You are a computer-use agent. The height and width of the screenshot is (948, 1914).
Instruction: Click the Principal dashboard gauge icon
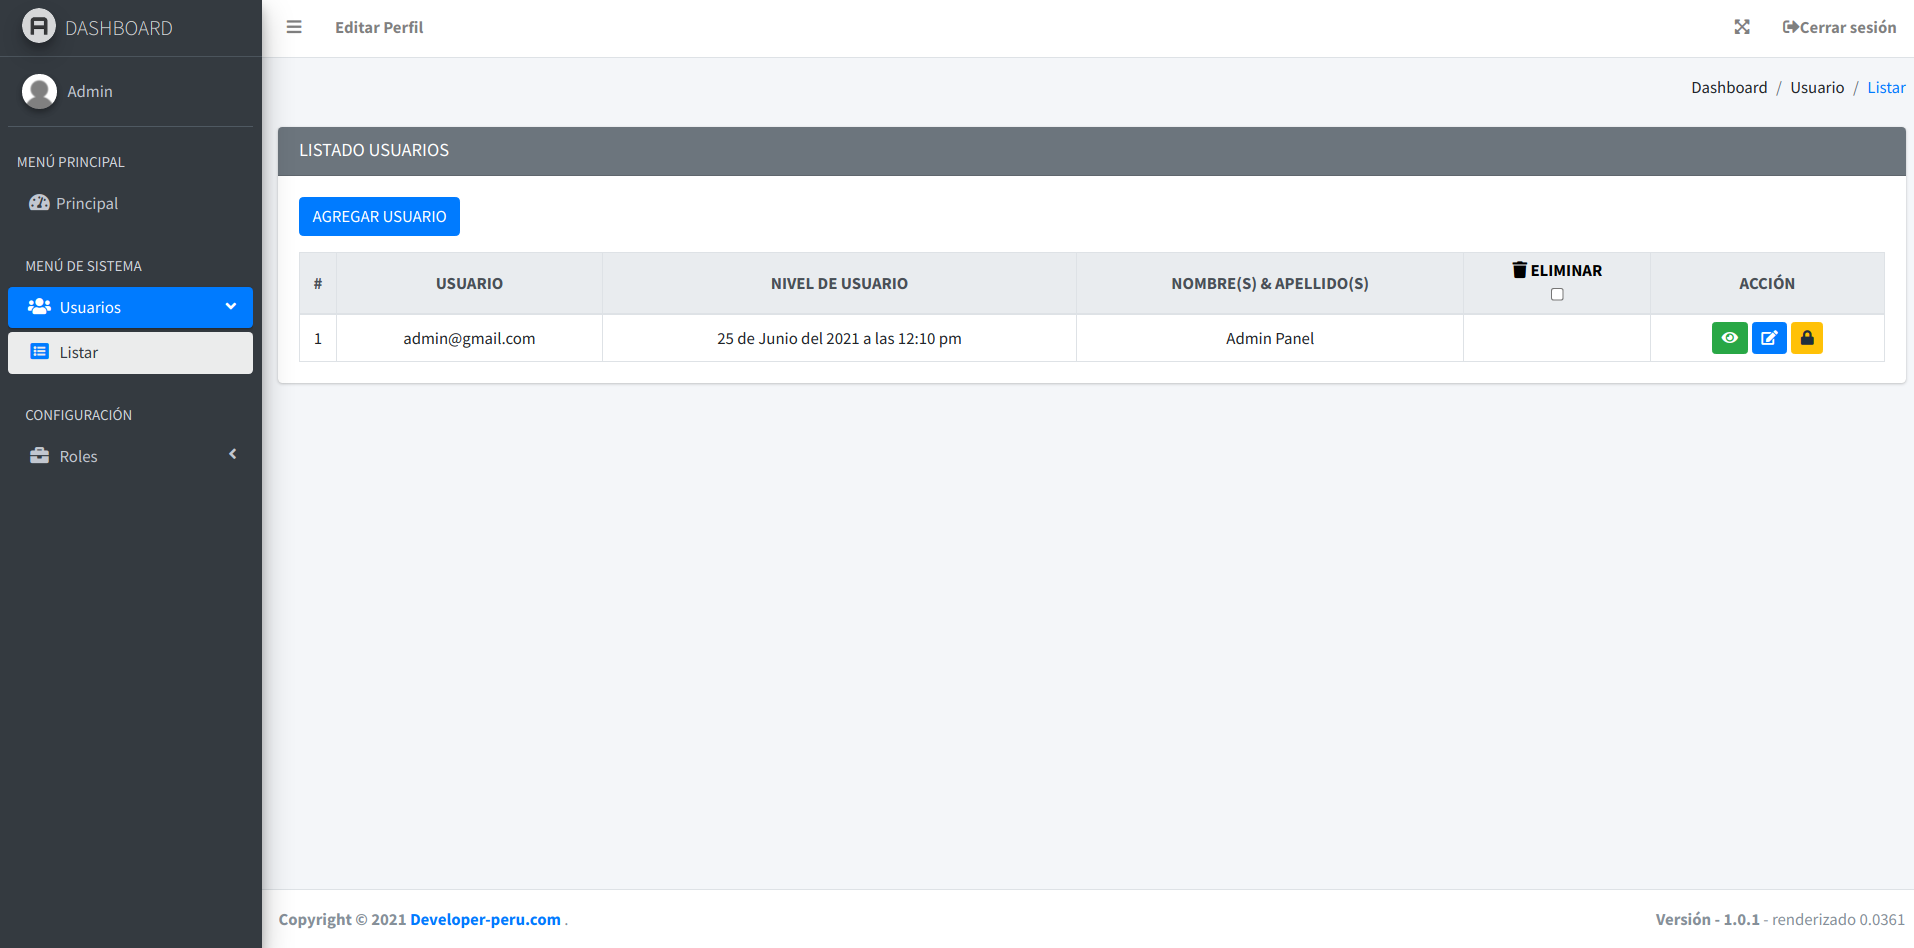point(39,203)
